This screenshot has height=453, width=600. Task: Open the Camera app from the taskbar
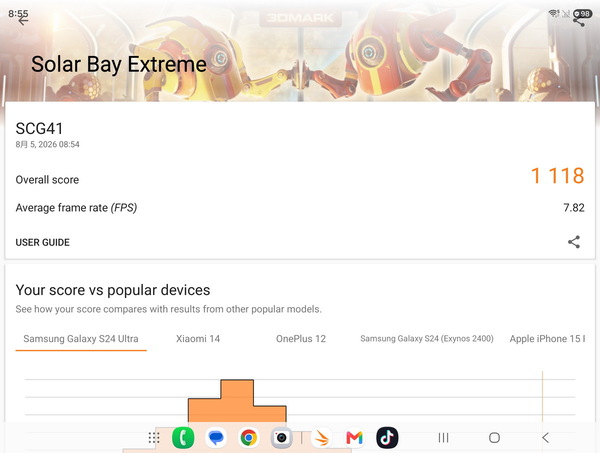coord(282,438)
